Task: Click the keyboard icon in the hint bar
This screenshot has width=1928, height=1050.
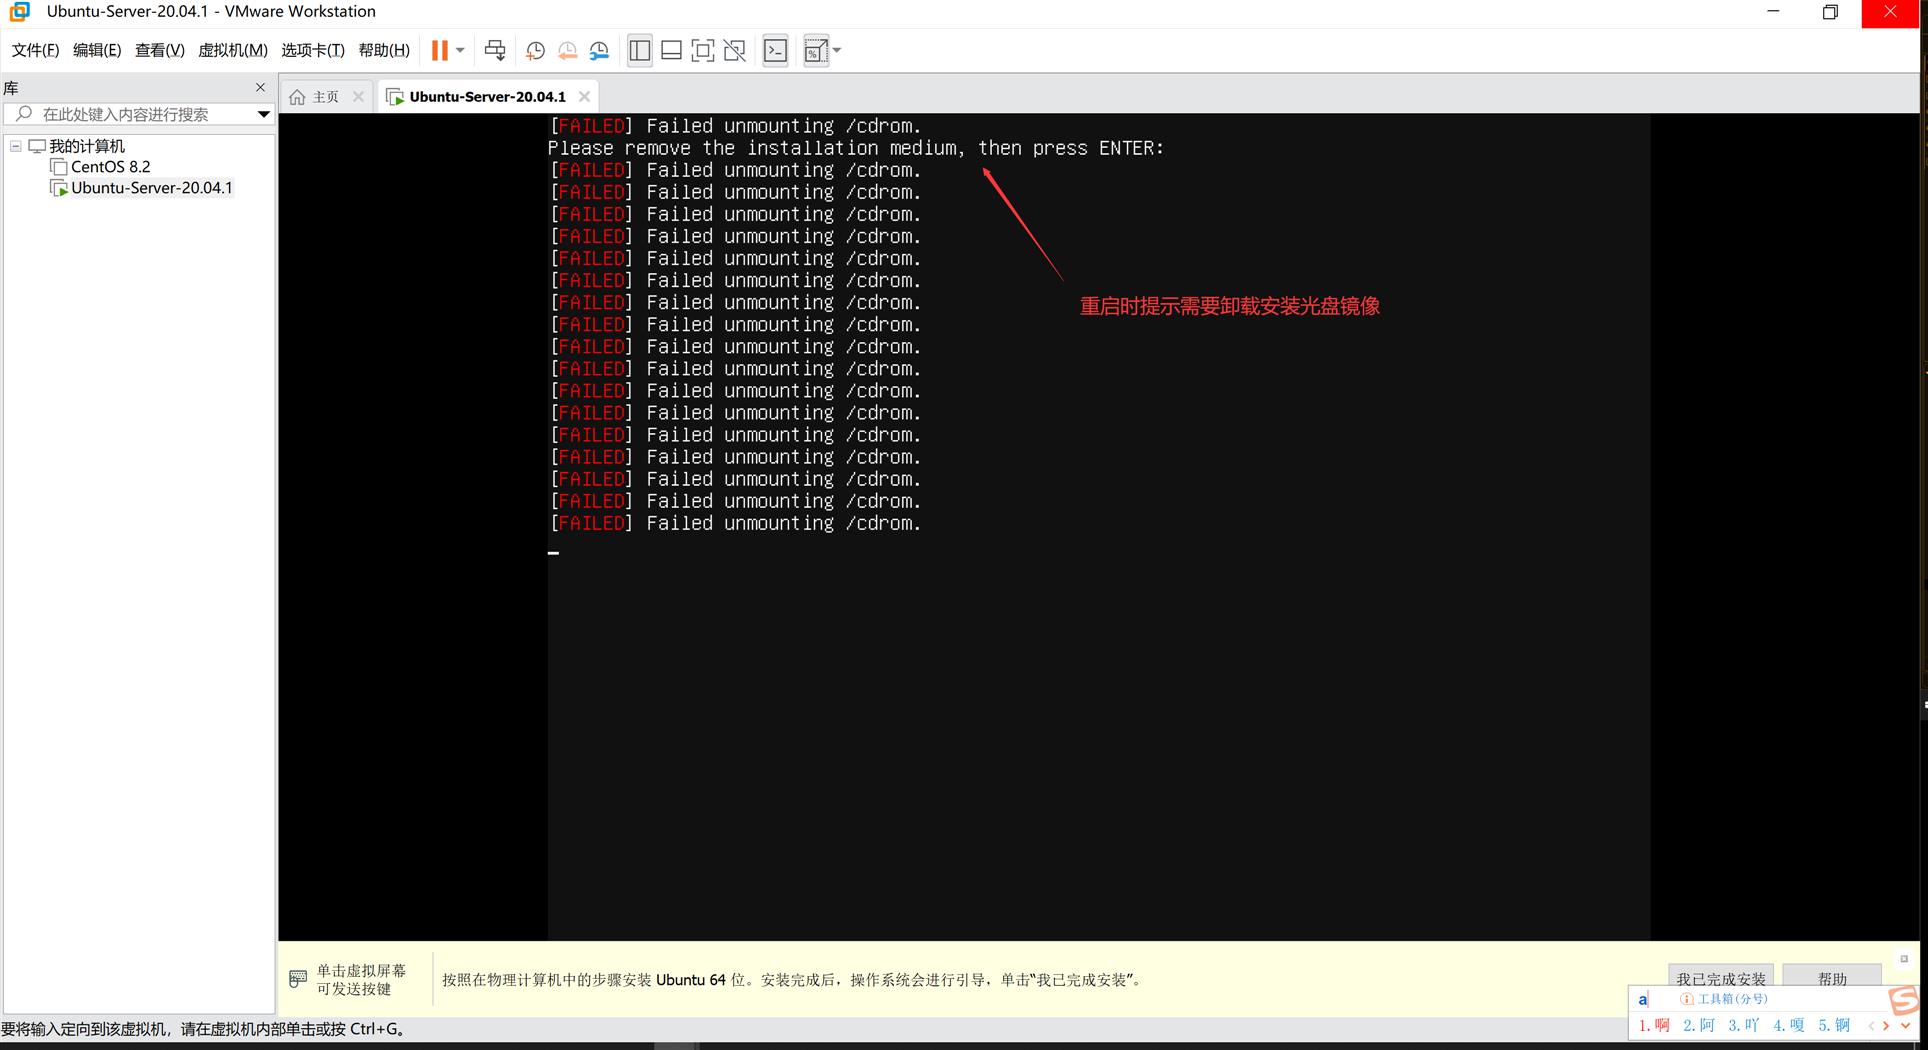Action: (x=298, y=979)
